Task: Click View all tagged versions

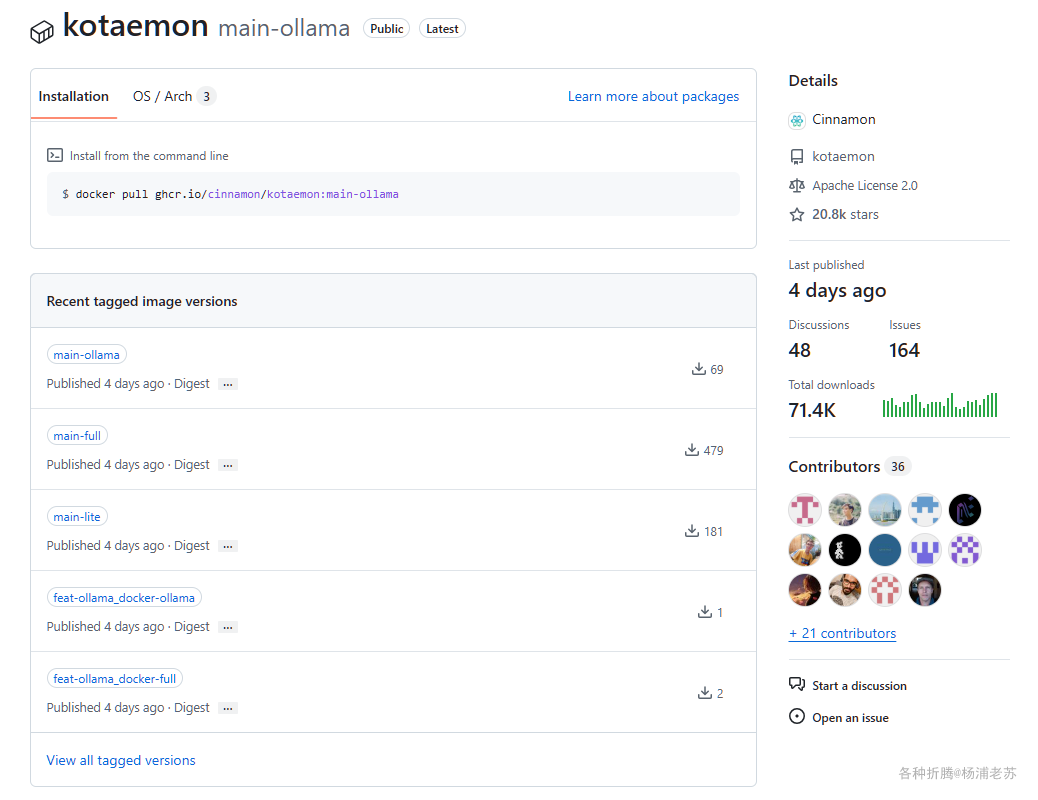Action: click(120, 760)
